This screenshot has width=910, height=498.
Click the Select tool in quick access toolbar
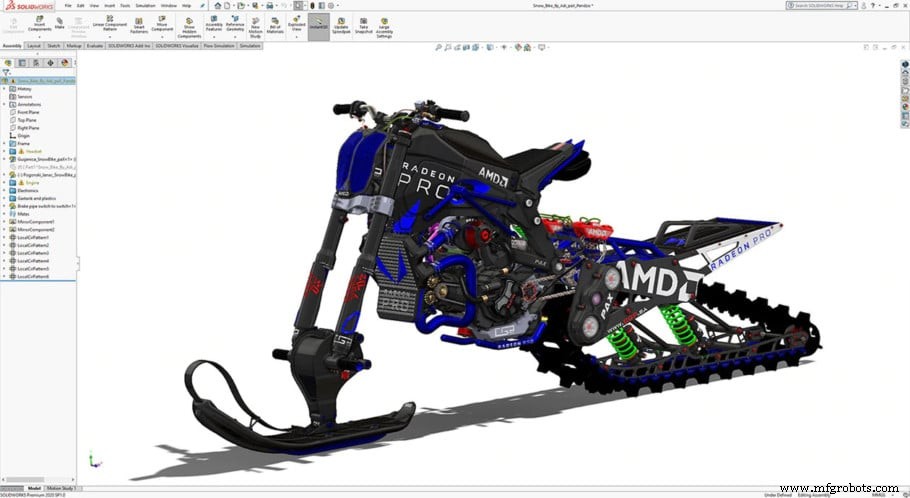[x=298, y=5]
